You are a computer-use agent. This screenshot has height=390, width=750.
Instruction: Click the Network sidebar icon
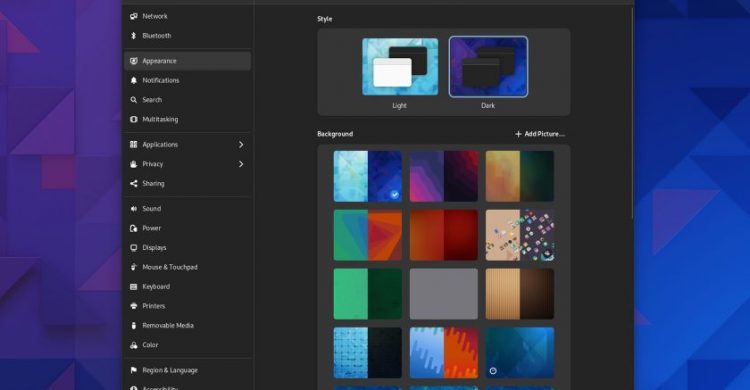(133, 16)
